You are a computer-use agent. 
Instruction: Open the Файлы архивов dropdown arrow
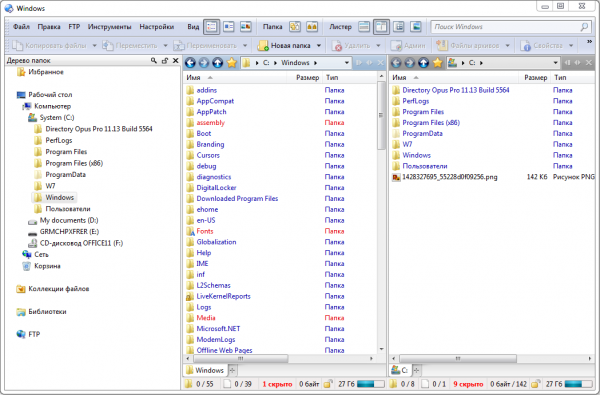click(507, 46)
